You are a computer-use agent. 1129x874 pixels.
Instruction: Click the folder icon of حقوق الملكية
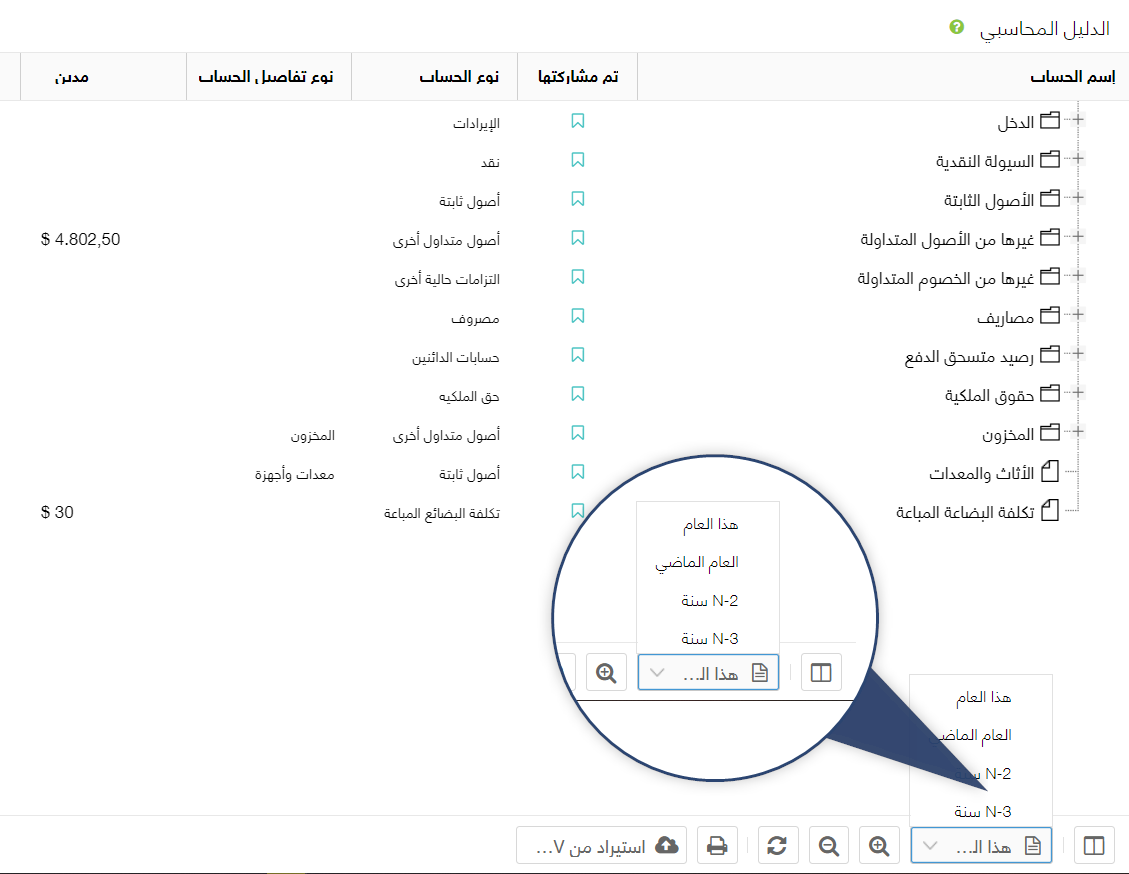[1051, 393]
